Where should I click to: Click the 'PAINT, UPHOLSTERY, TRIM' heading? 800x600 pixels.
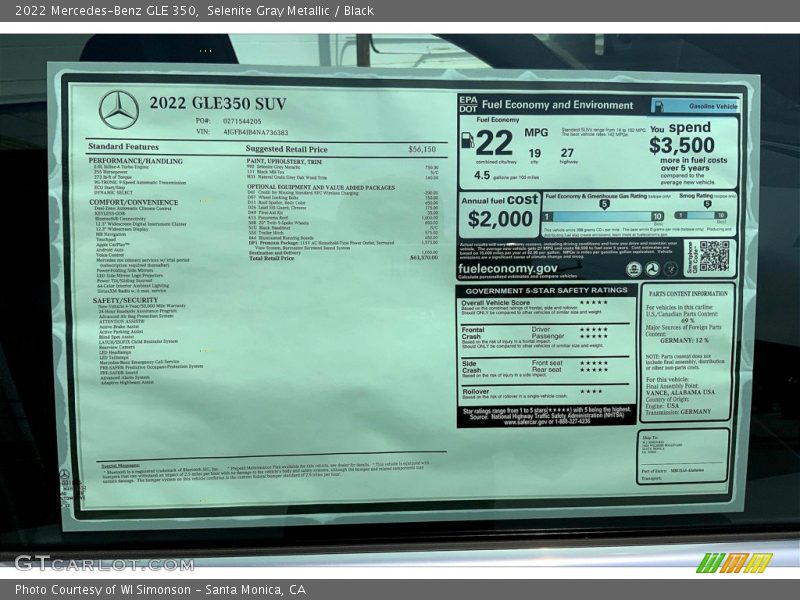coord(284,161)
